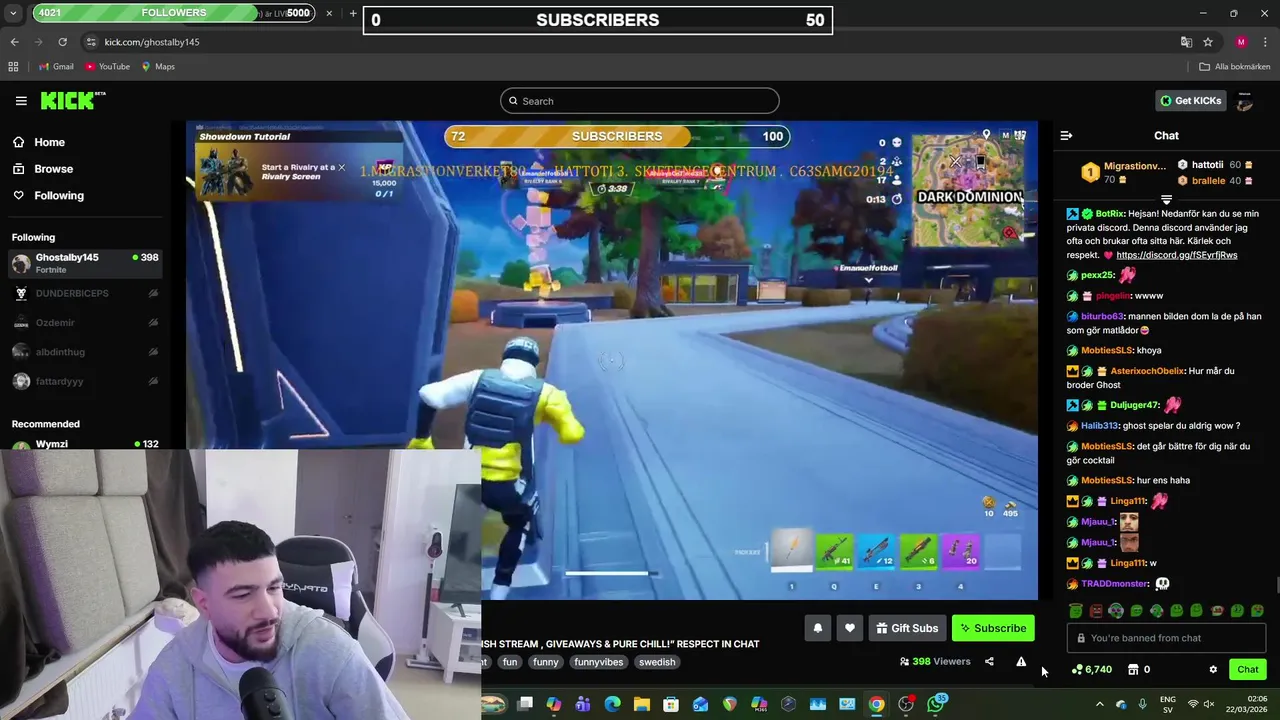The image size is (1280, 720).
Task: Click the Gift Subs button
Action: coord(907,628)
